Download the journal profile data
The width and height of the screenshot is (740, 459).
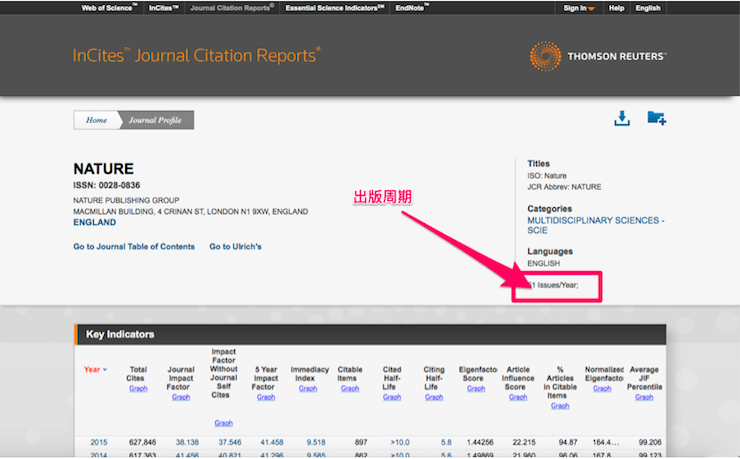[622, 118]
